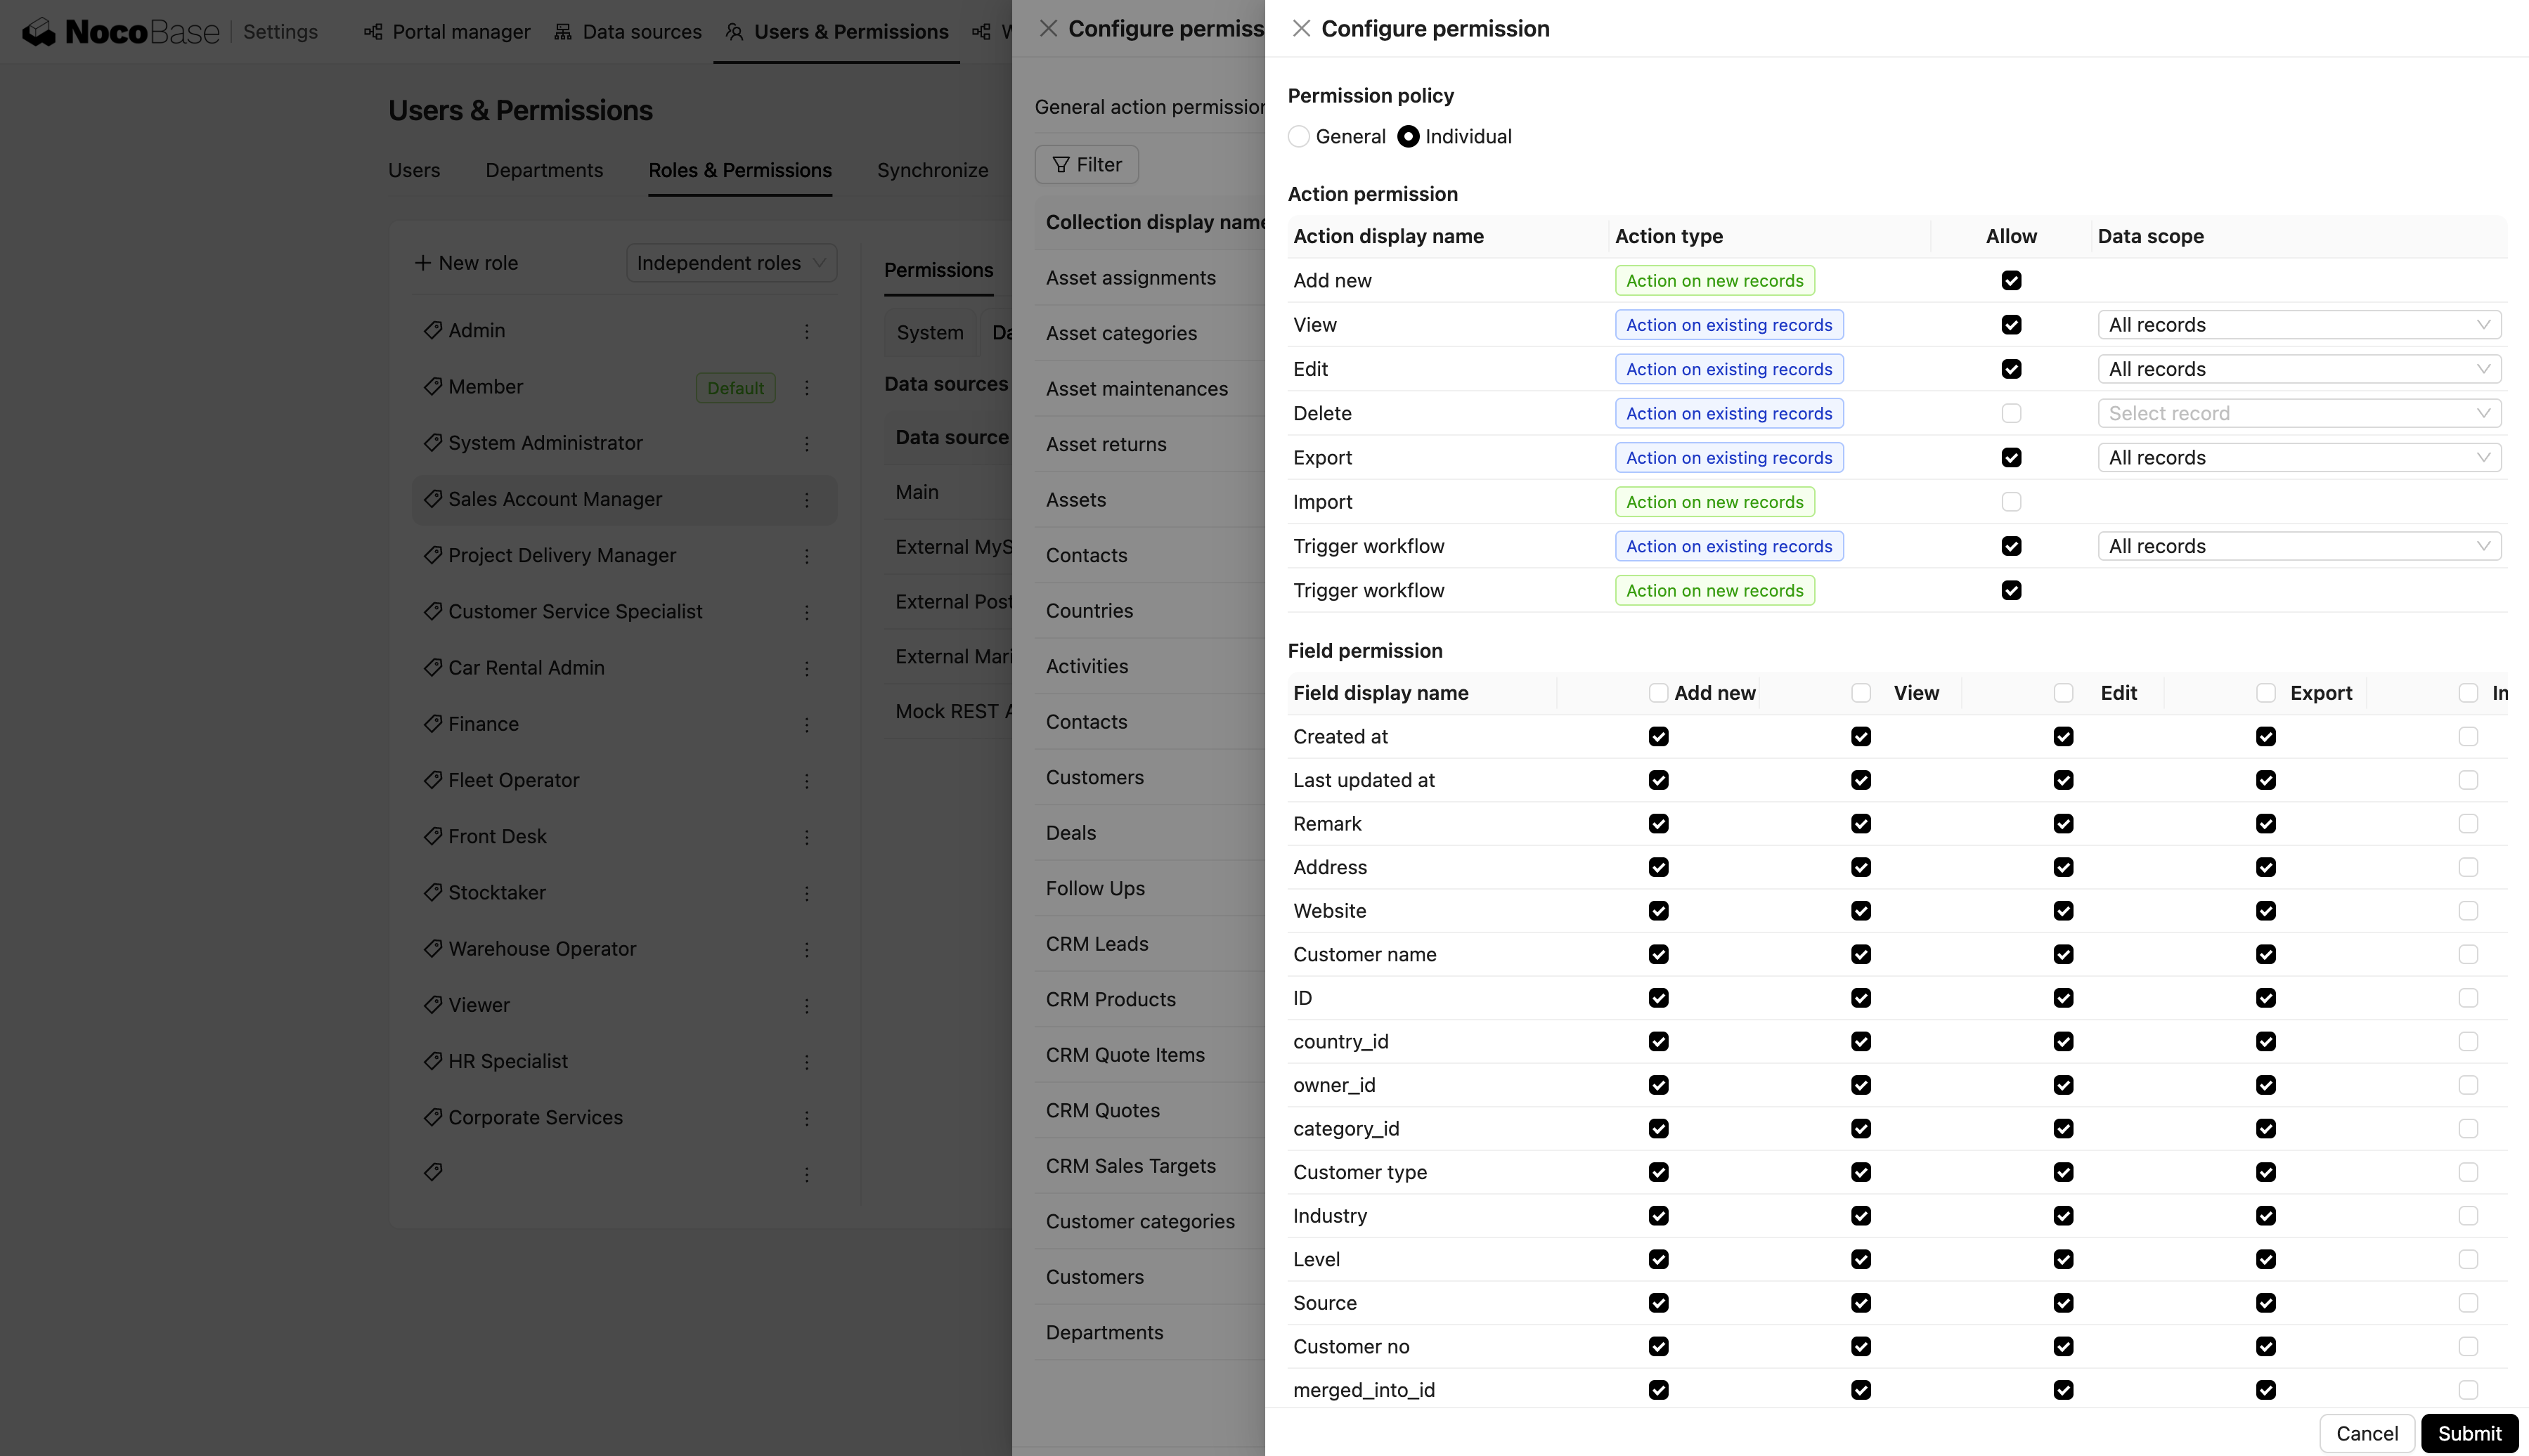The image size is (2529, 1456).
Task: Open the Synchronize tab
Action: [932, 170]
